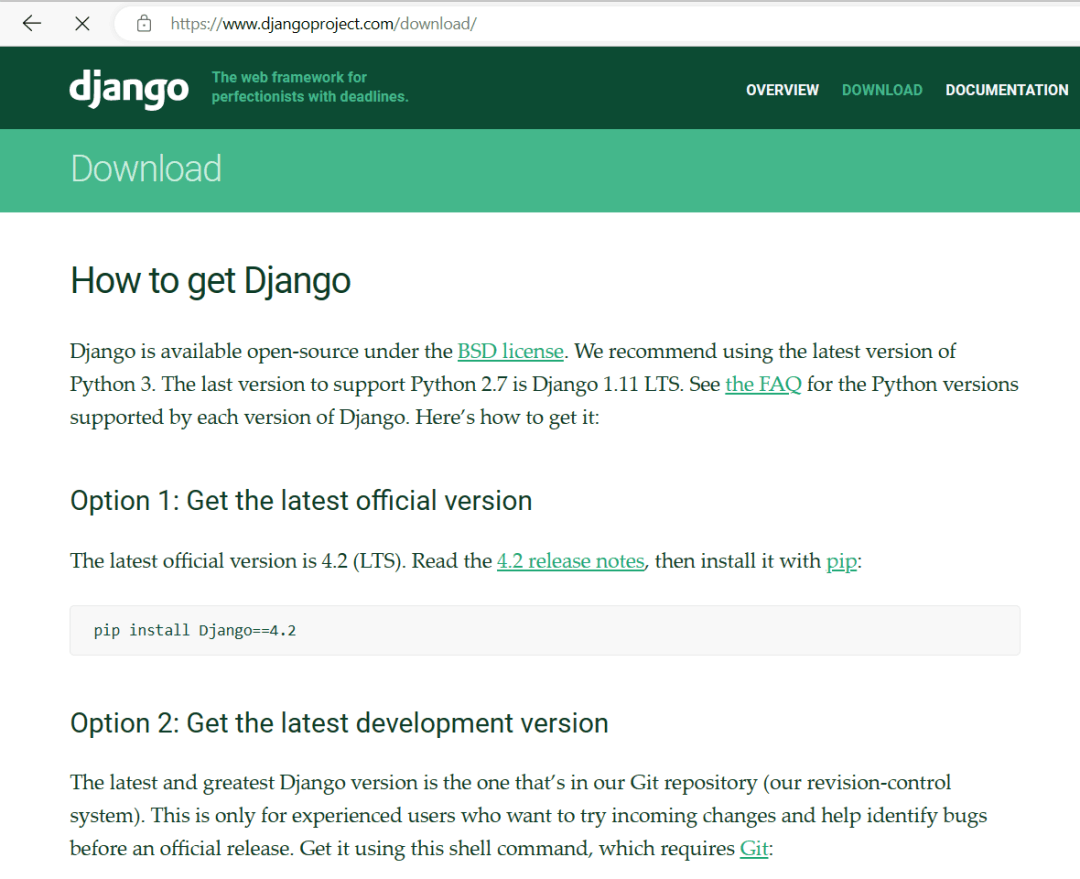This screenshot has height=879, width=1080.
Task: Click the pip install Django==4.2 code block
Action: (x=544, y=630)
